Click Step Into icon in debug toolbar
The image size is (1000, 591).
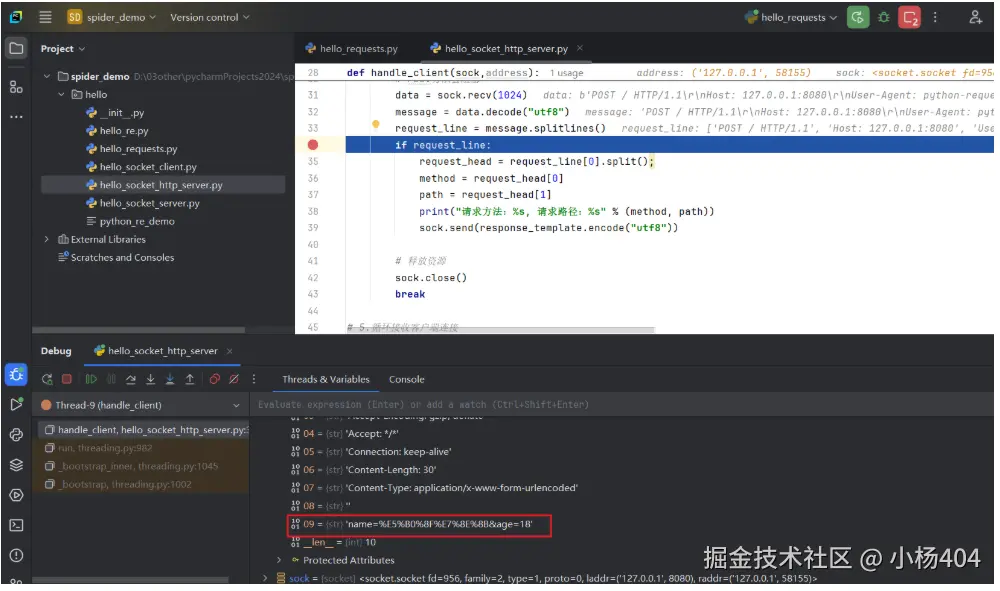pos(151,379)
